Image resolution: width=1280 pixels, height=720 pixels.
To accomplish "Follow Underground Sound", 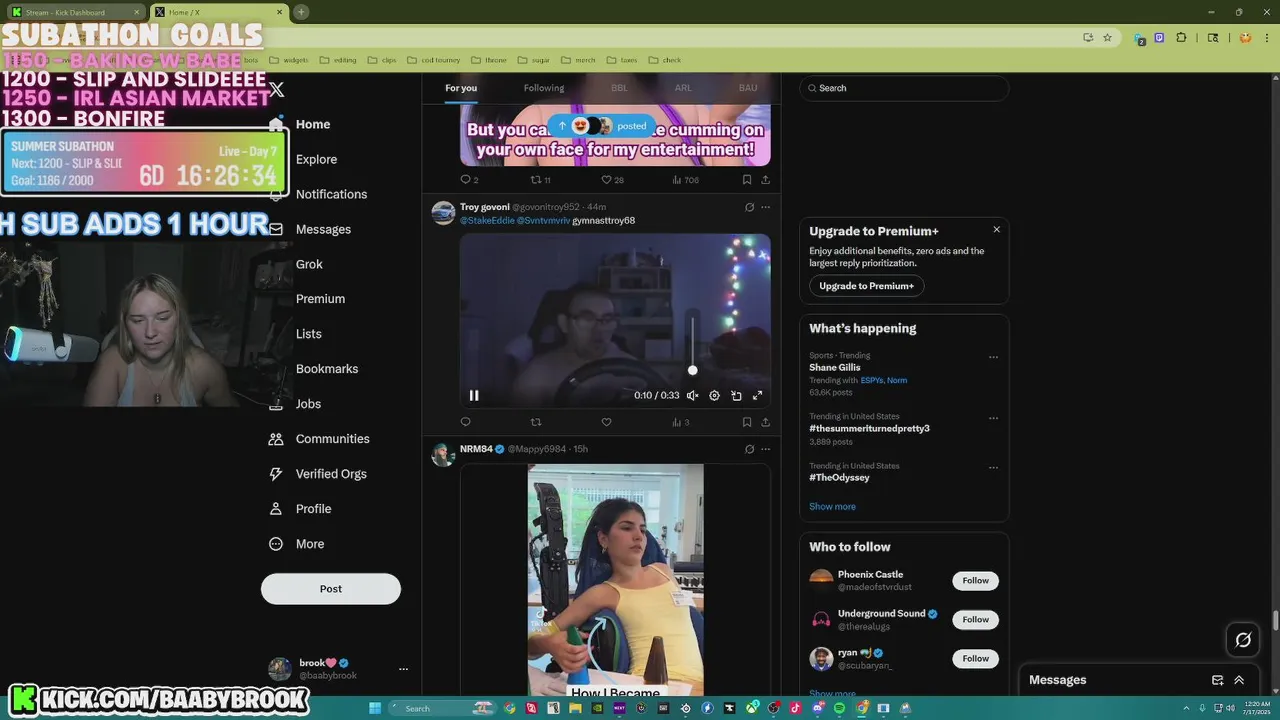I will tap(975, 620).
